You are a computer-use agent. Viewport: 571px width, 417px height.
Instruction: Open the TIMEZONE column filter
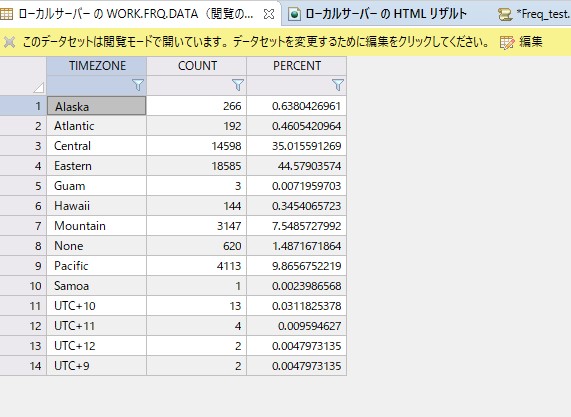(x=138, y=85)
